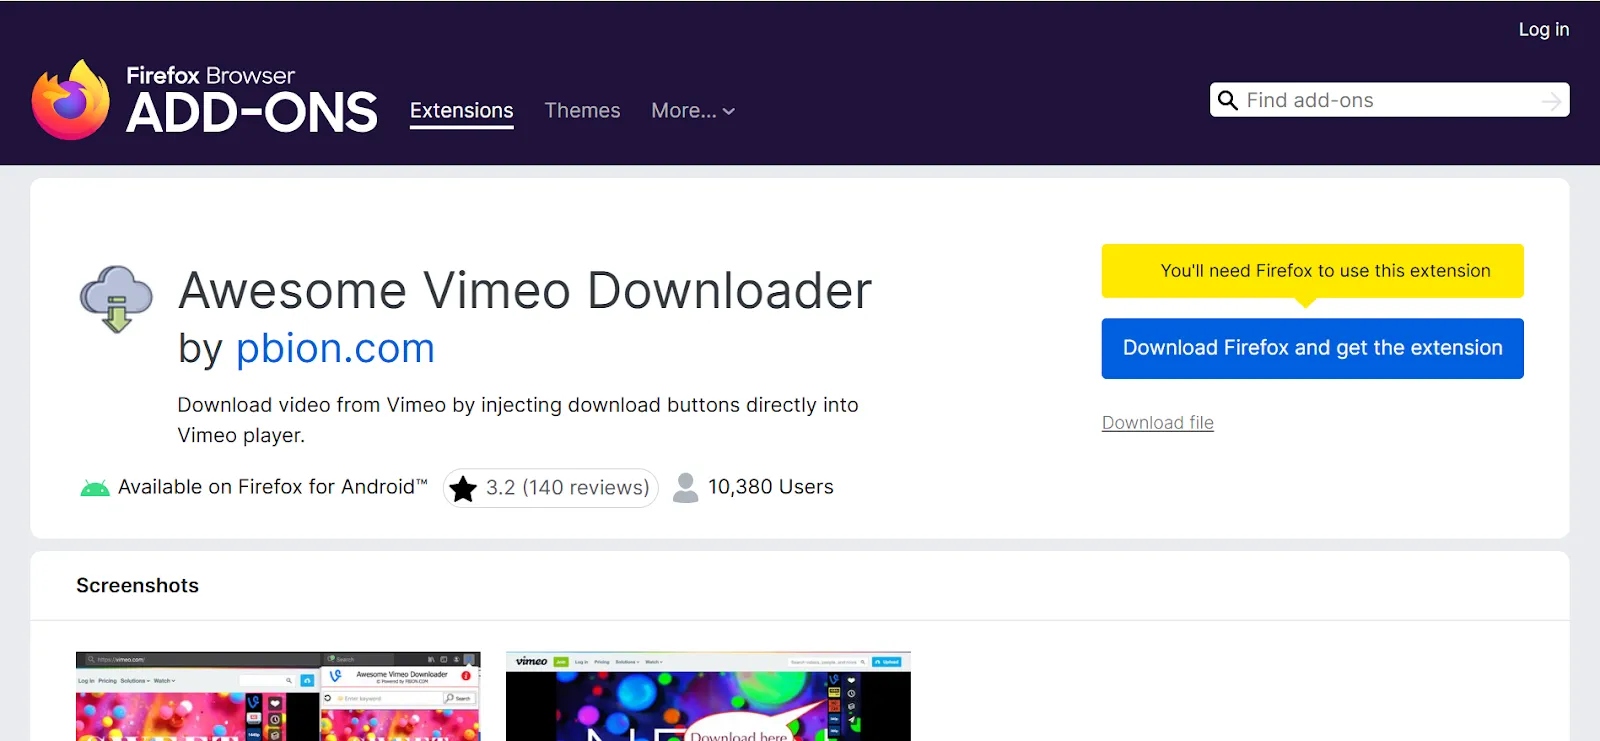The height and width of the screenshot is (741, 1600).
Task: Submit search with the arrow icon
Action: 1551,101
